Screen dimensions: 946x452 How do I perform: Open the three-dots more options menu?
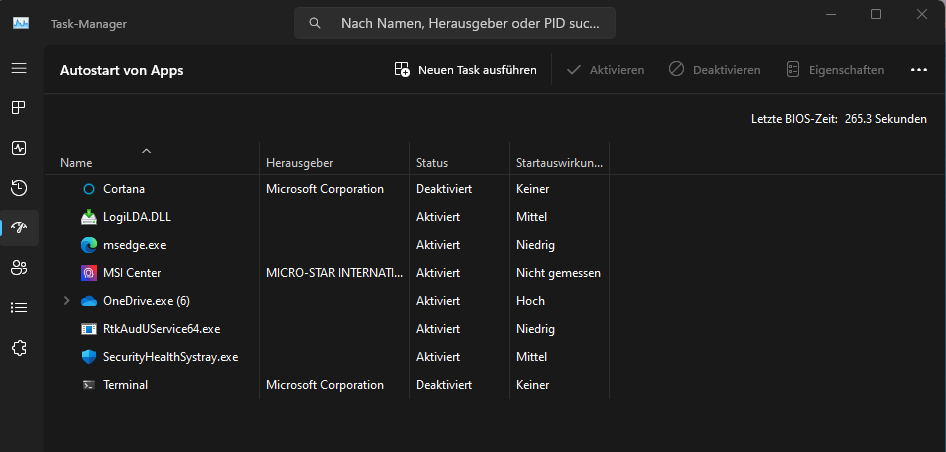click(x=919, y=70)
